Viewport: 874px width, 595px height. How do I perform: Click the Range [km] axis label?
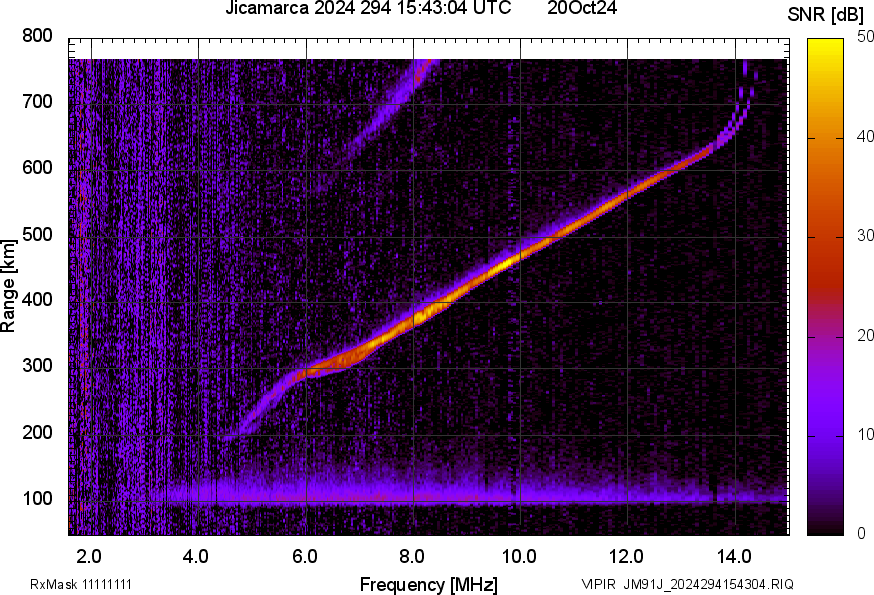coord(8,286)
